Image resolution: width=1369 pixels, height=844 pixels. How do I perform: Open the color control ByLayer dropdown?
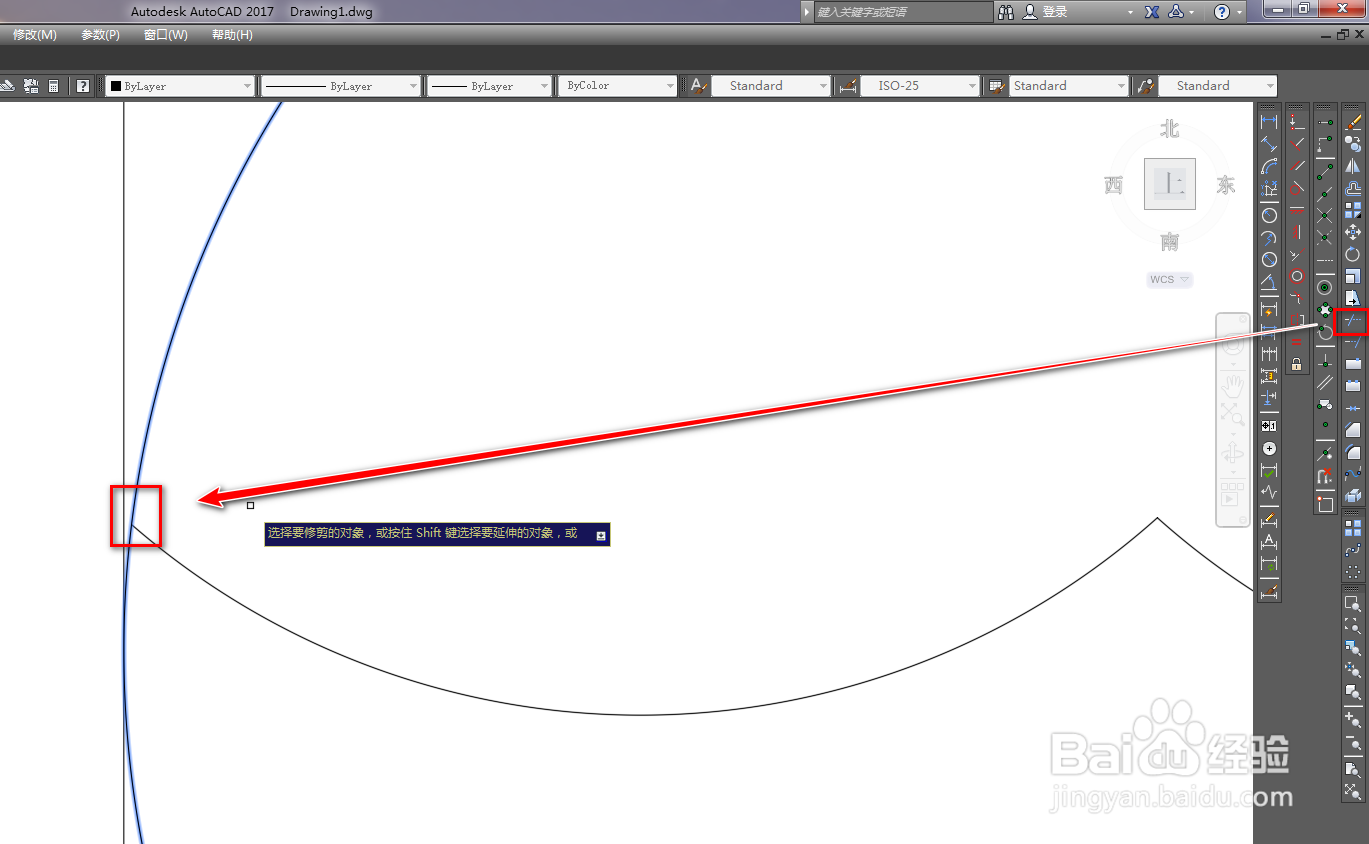(180, 86)
